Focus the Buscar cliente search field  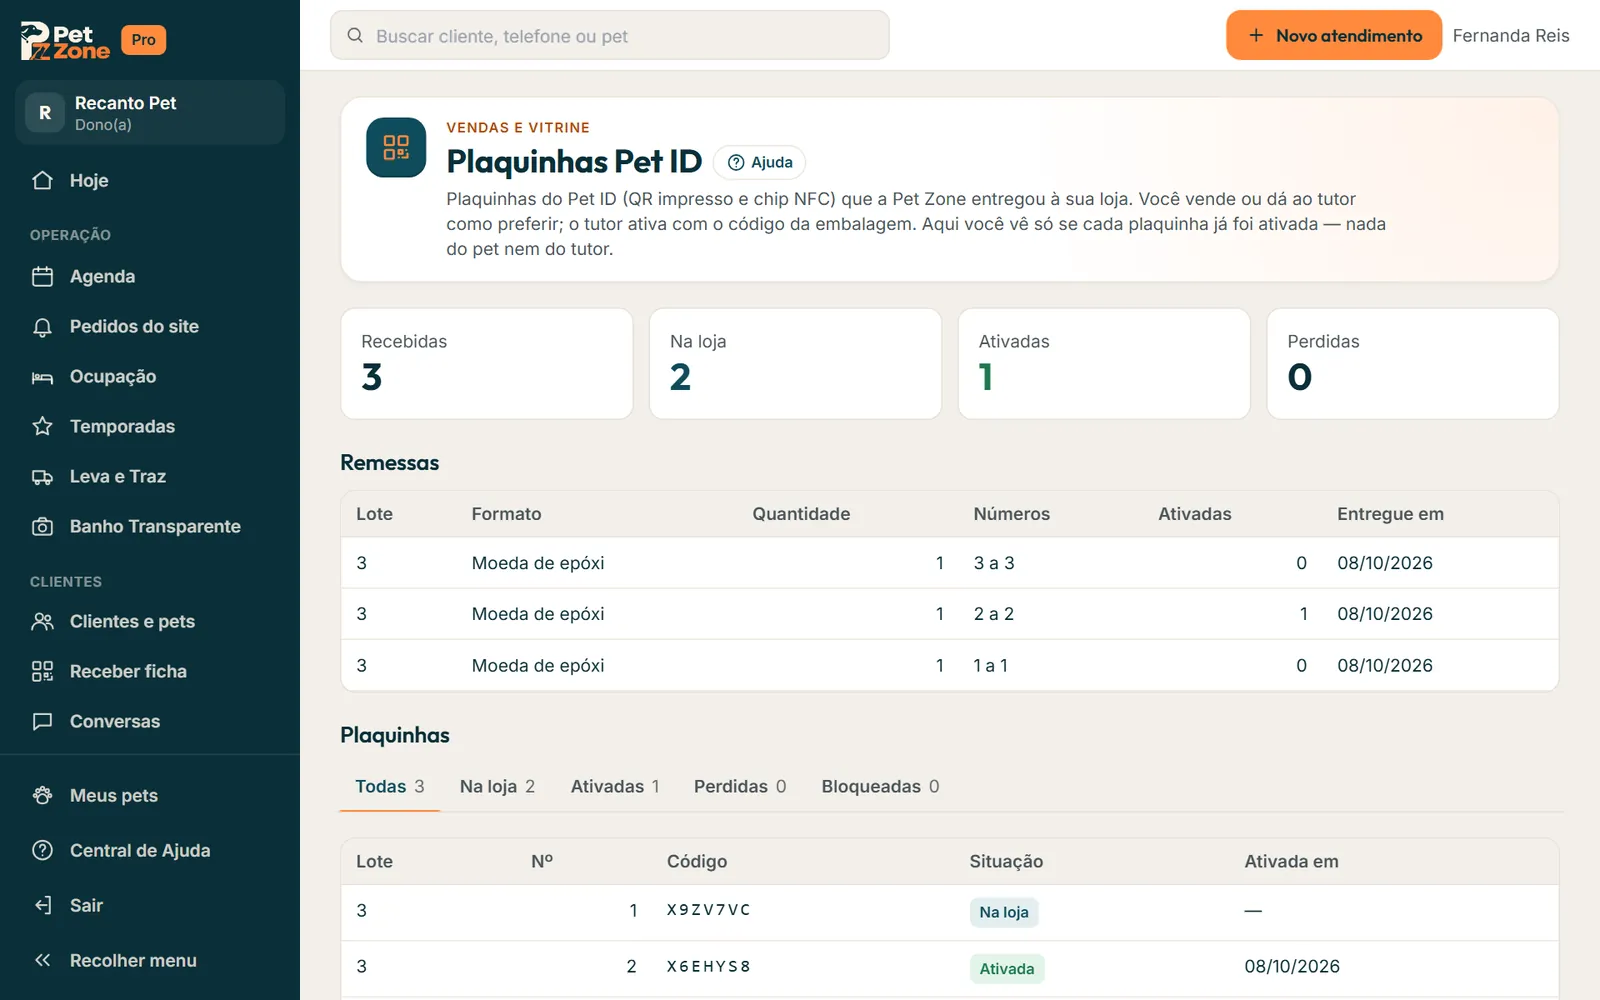pos(610,35)
